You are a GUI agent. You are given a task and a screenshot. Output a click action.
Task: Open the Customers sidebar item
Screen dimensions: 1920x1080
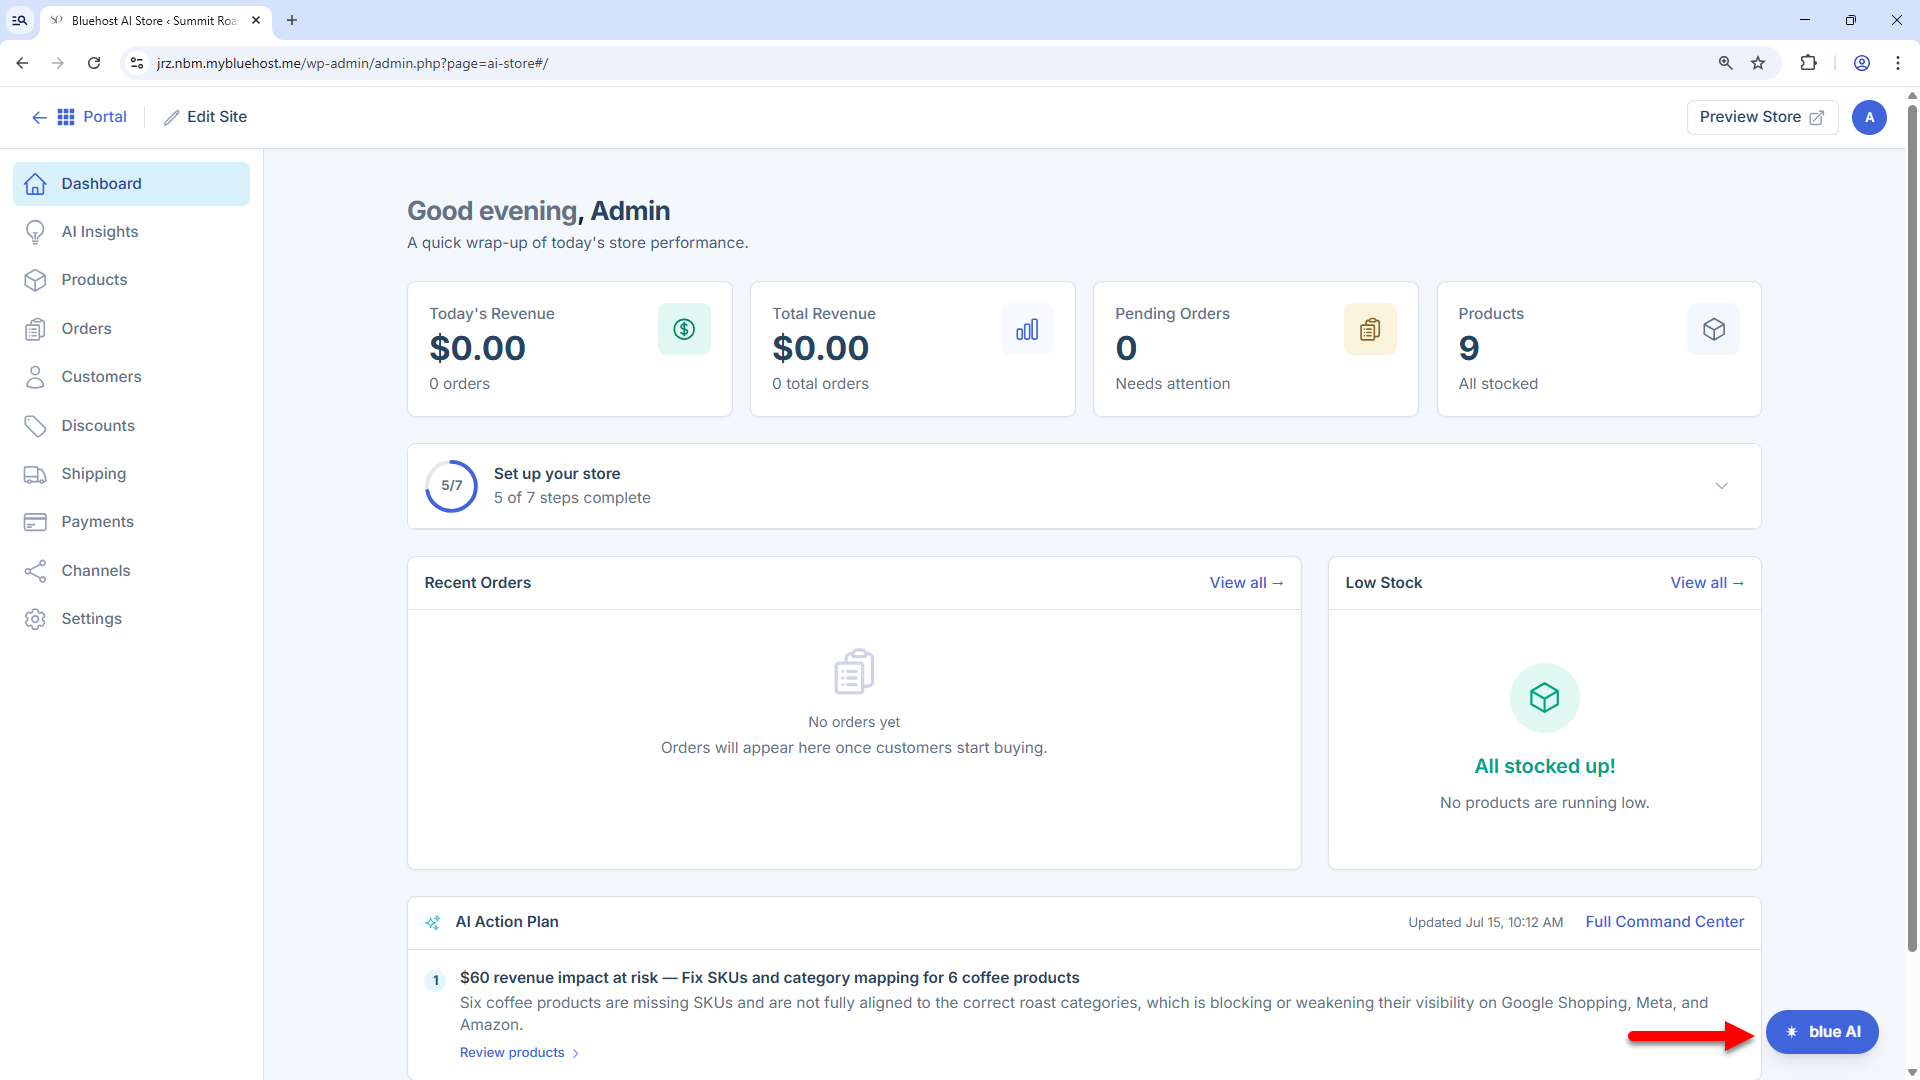131,377
